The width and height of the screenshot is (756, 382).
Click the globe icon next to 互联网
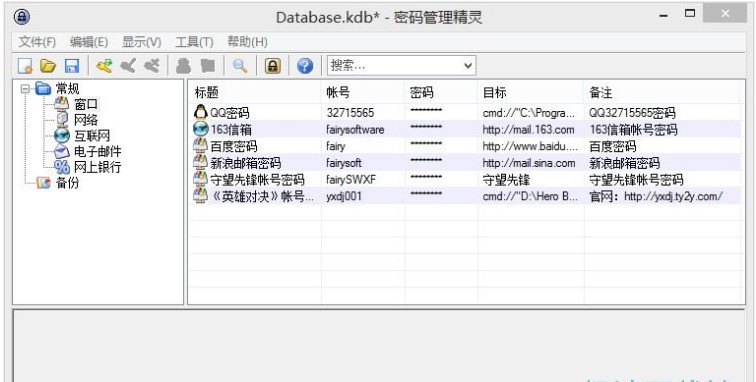pos(62,136)
